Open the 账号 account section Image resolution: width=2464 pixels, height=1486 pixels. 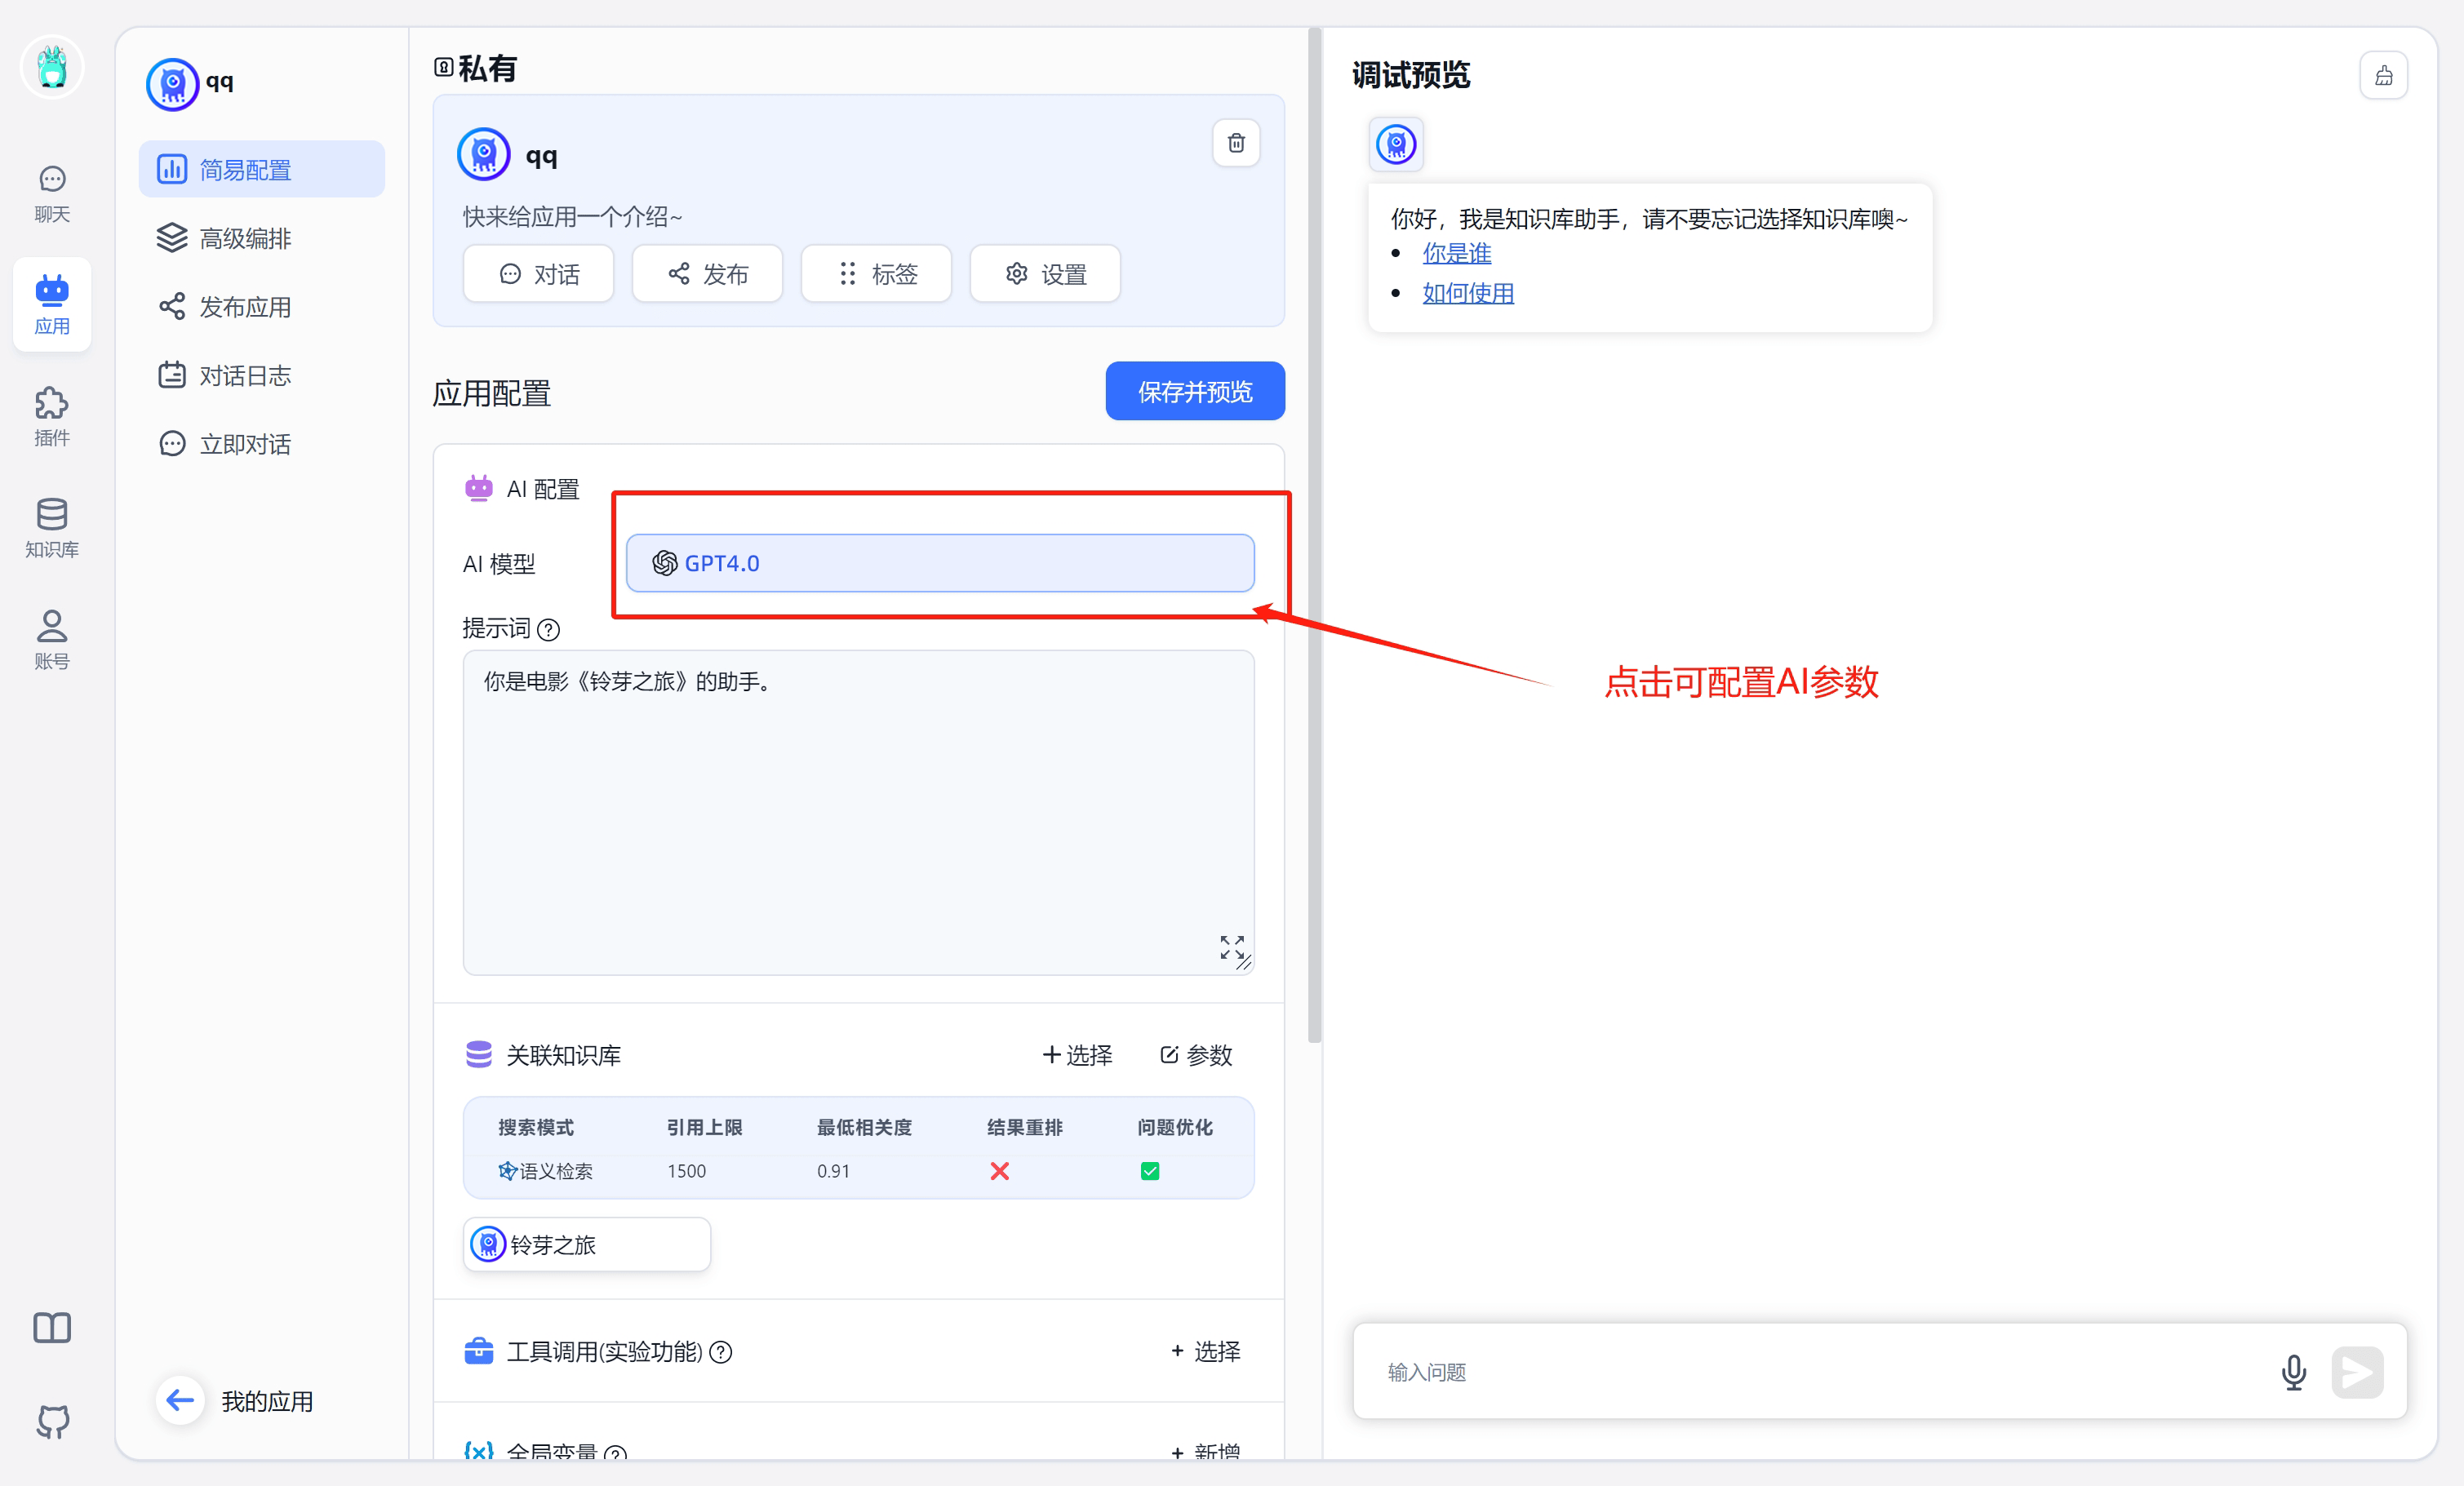point(52,640)
